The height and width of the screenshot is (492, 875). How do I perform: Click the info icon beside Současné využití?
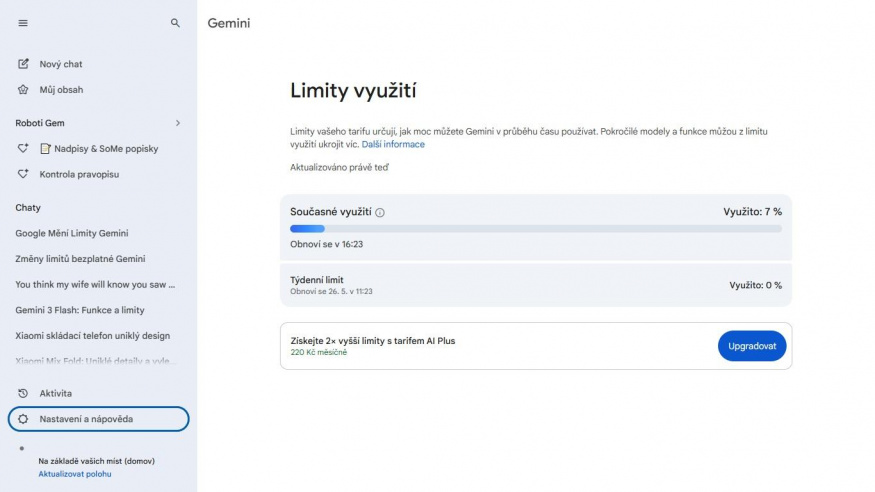point(380,213)
